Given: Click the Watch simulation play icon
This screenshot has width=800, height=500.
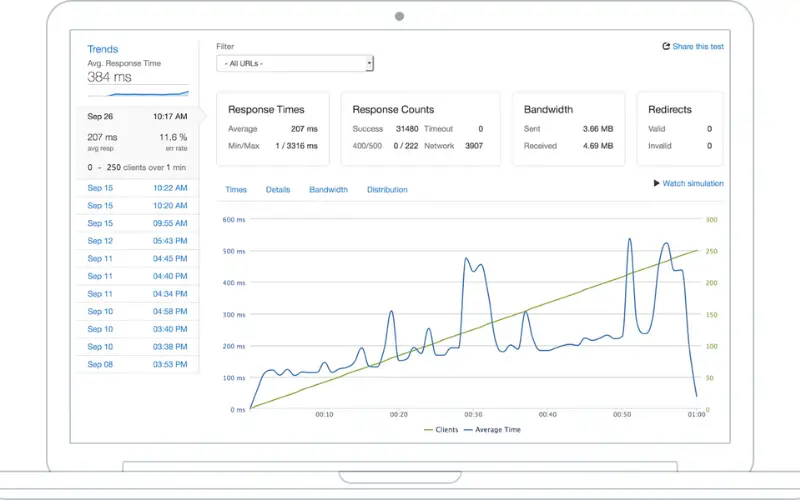Looking at the screenshot, I should 656,184.
